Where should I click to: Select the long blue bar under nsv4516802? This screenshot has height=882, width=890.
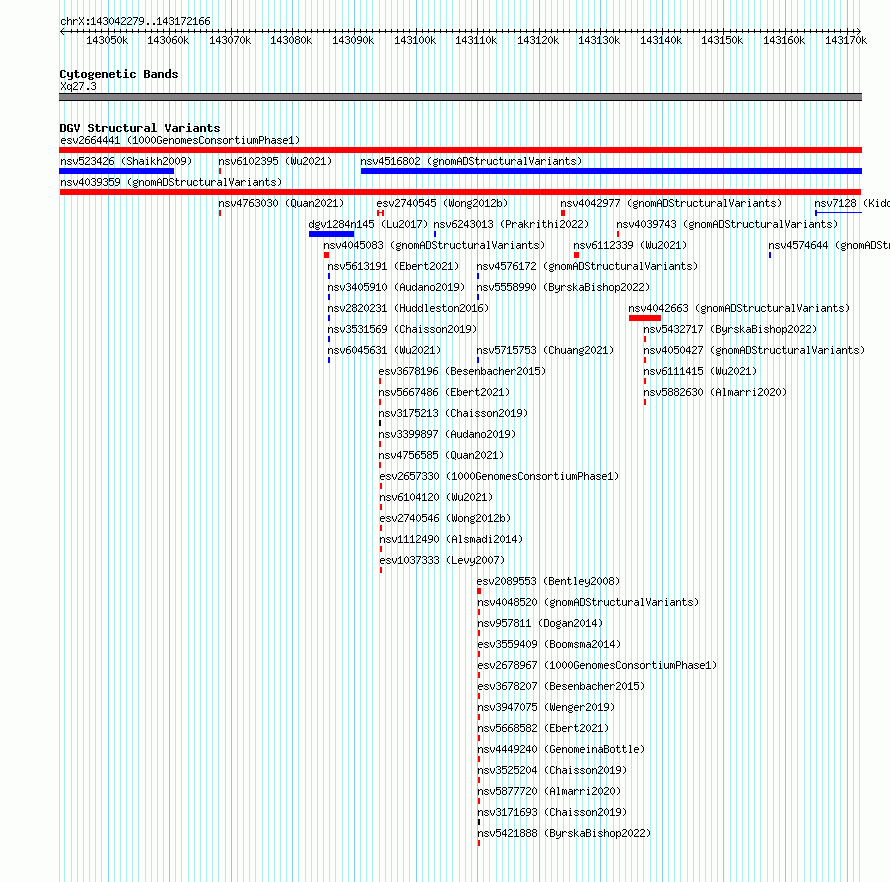point(611,171)
